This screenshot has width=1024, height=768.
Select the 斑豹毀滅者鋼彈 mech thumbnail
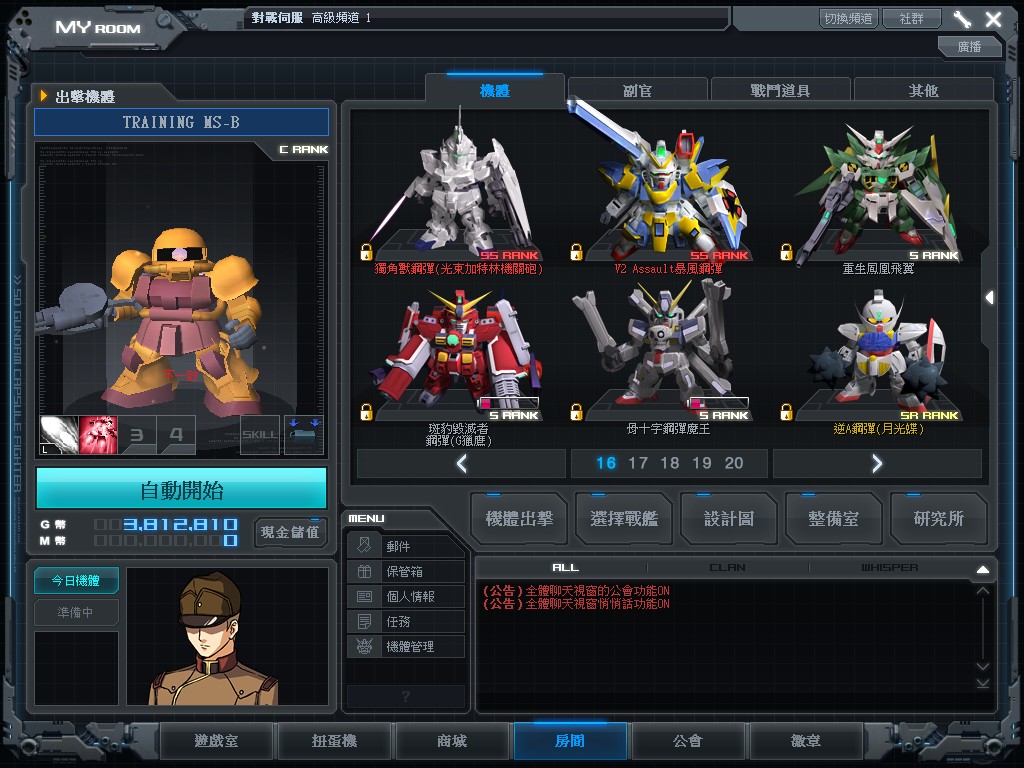[458, 353]
